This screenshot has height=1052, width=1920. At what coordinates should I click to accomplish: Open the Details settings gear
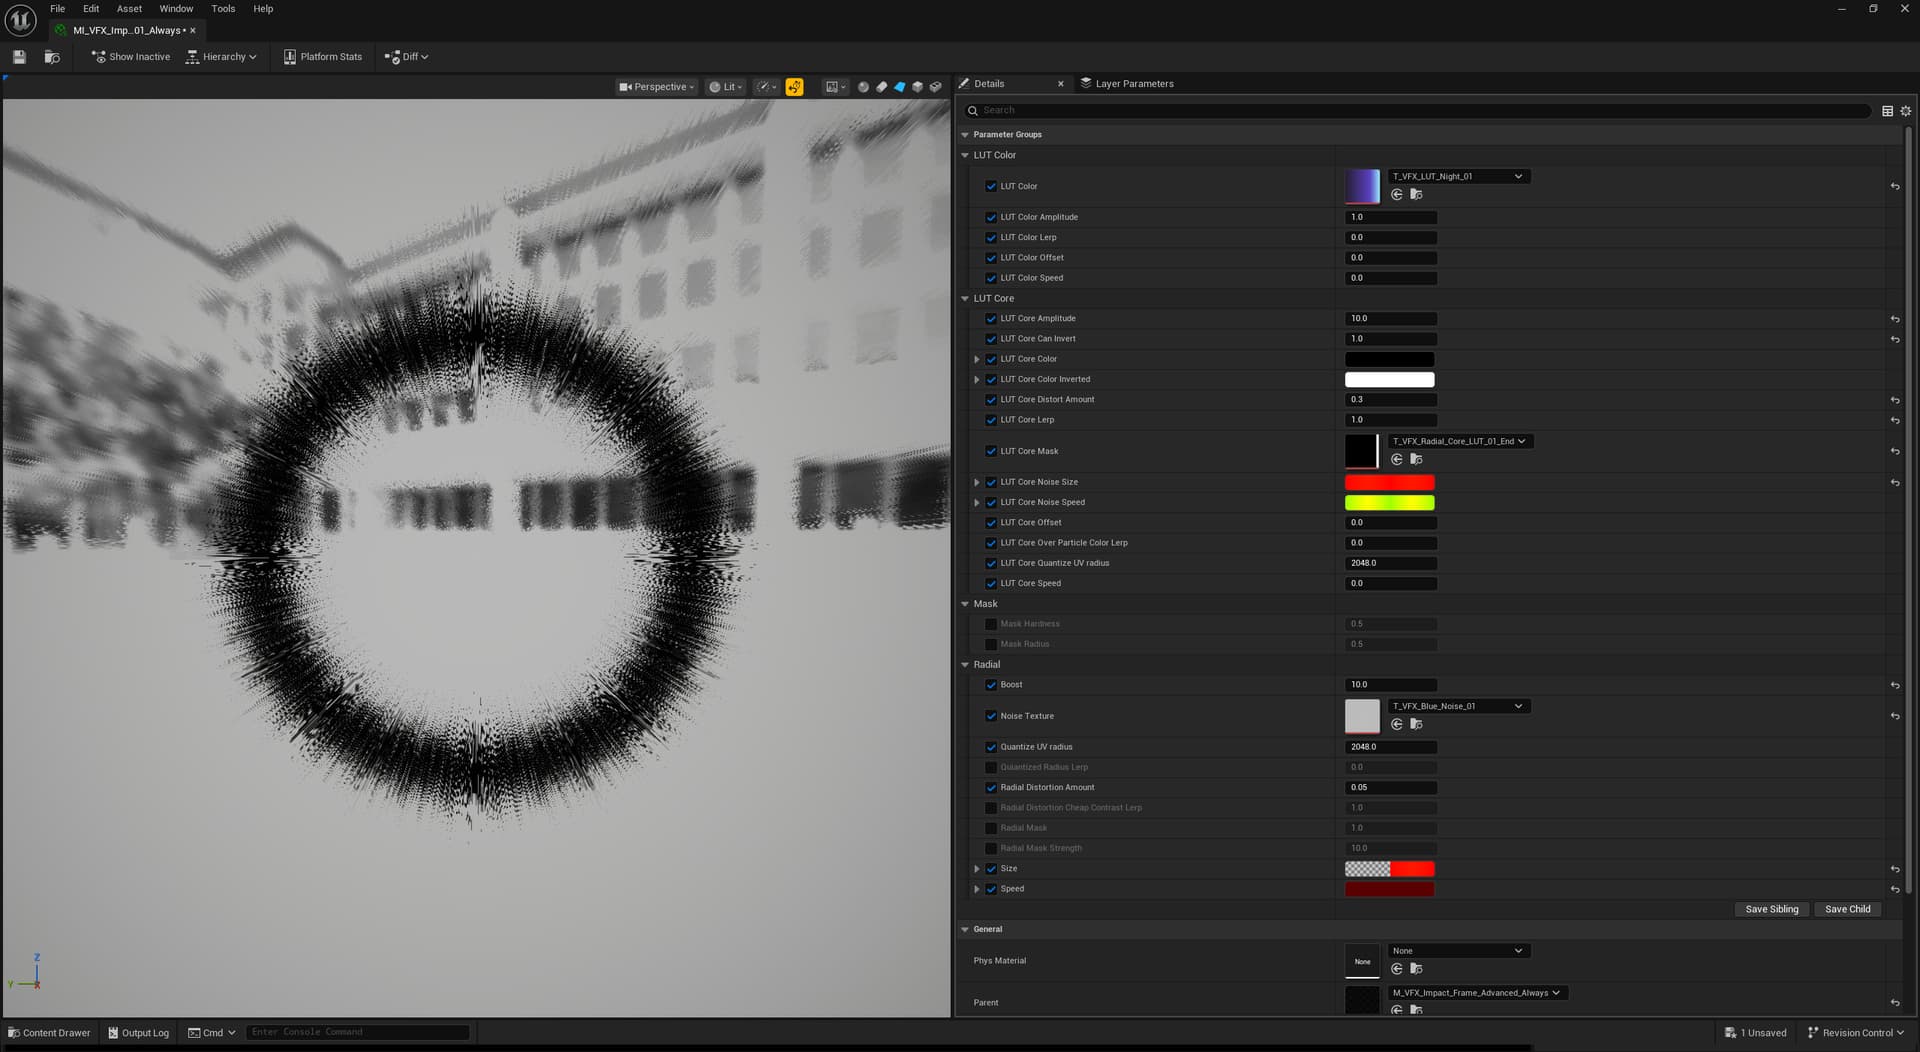(1905, 111)
